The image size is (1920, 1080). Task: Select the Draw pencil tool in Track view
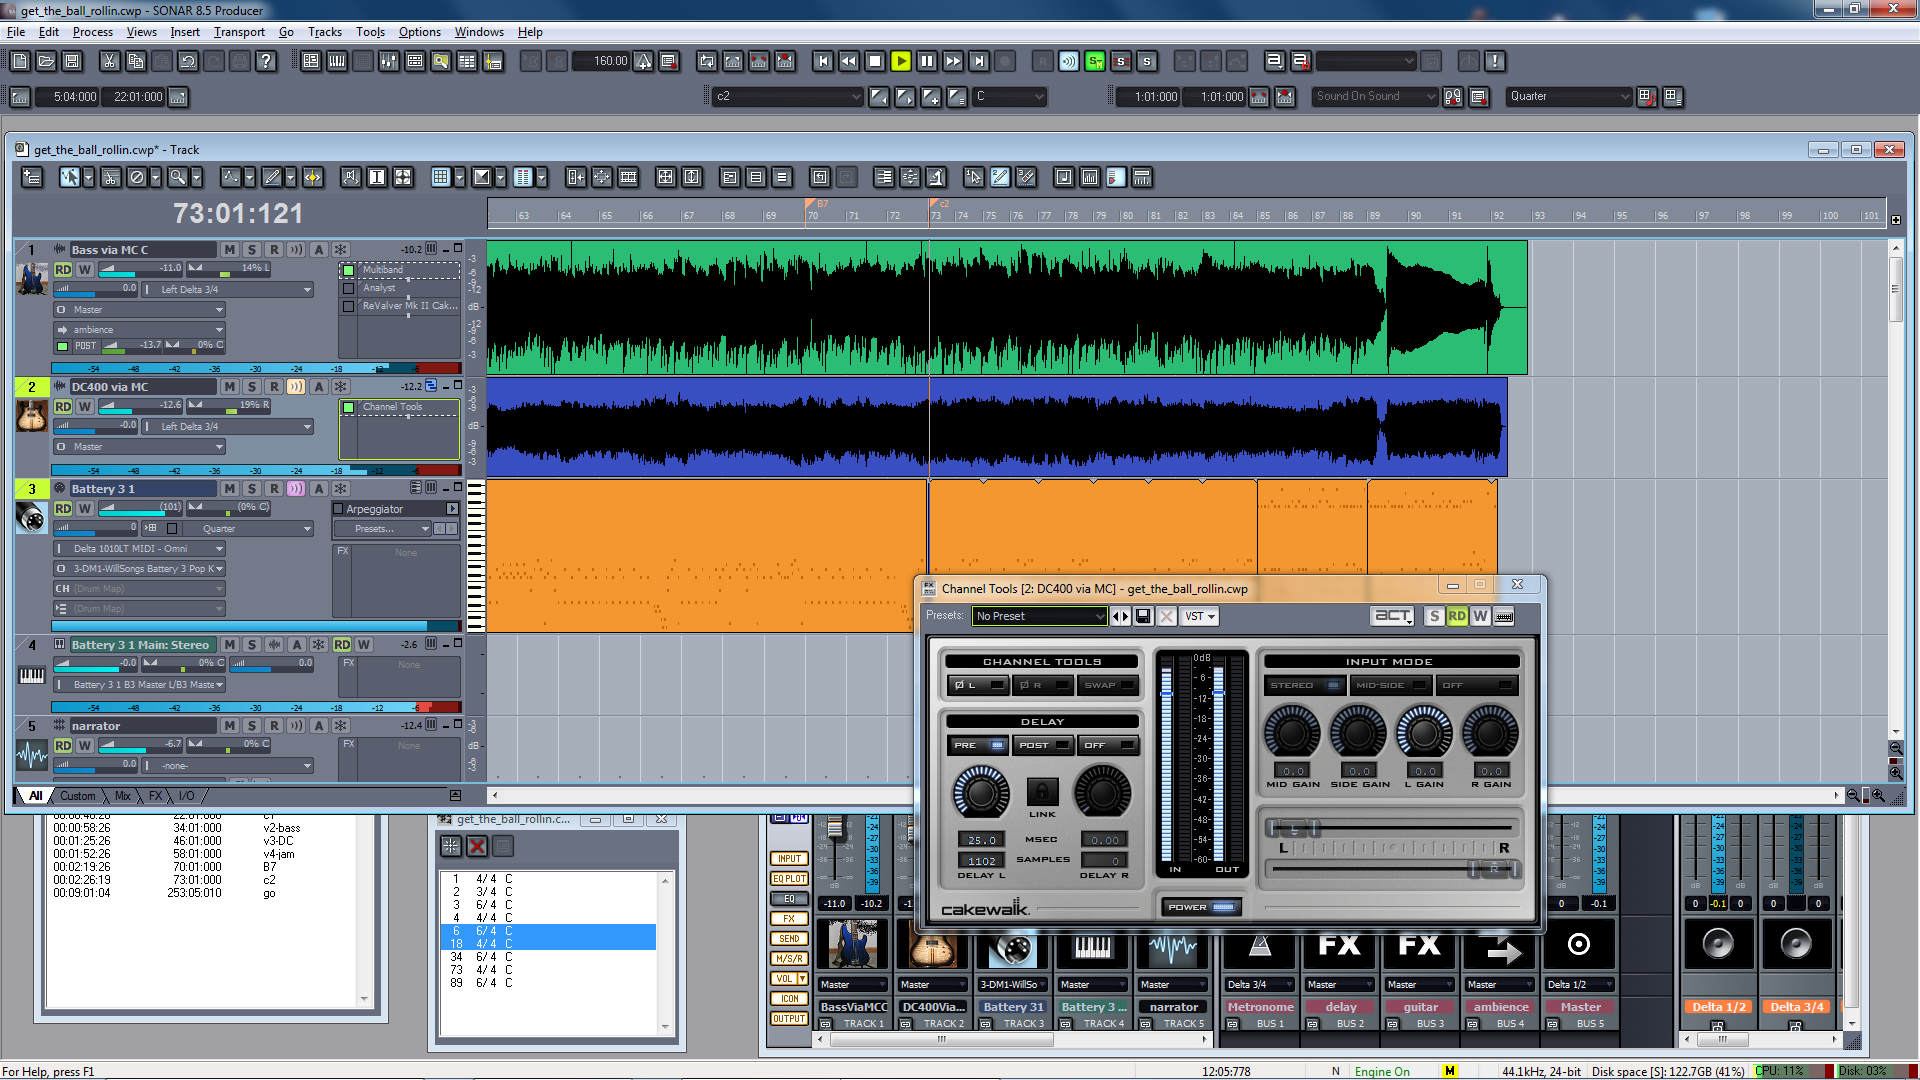pos(271,178)
